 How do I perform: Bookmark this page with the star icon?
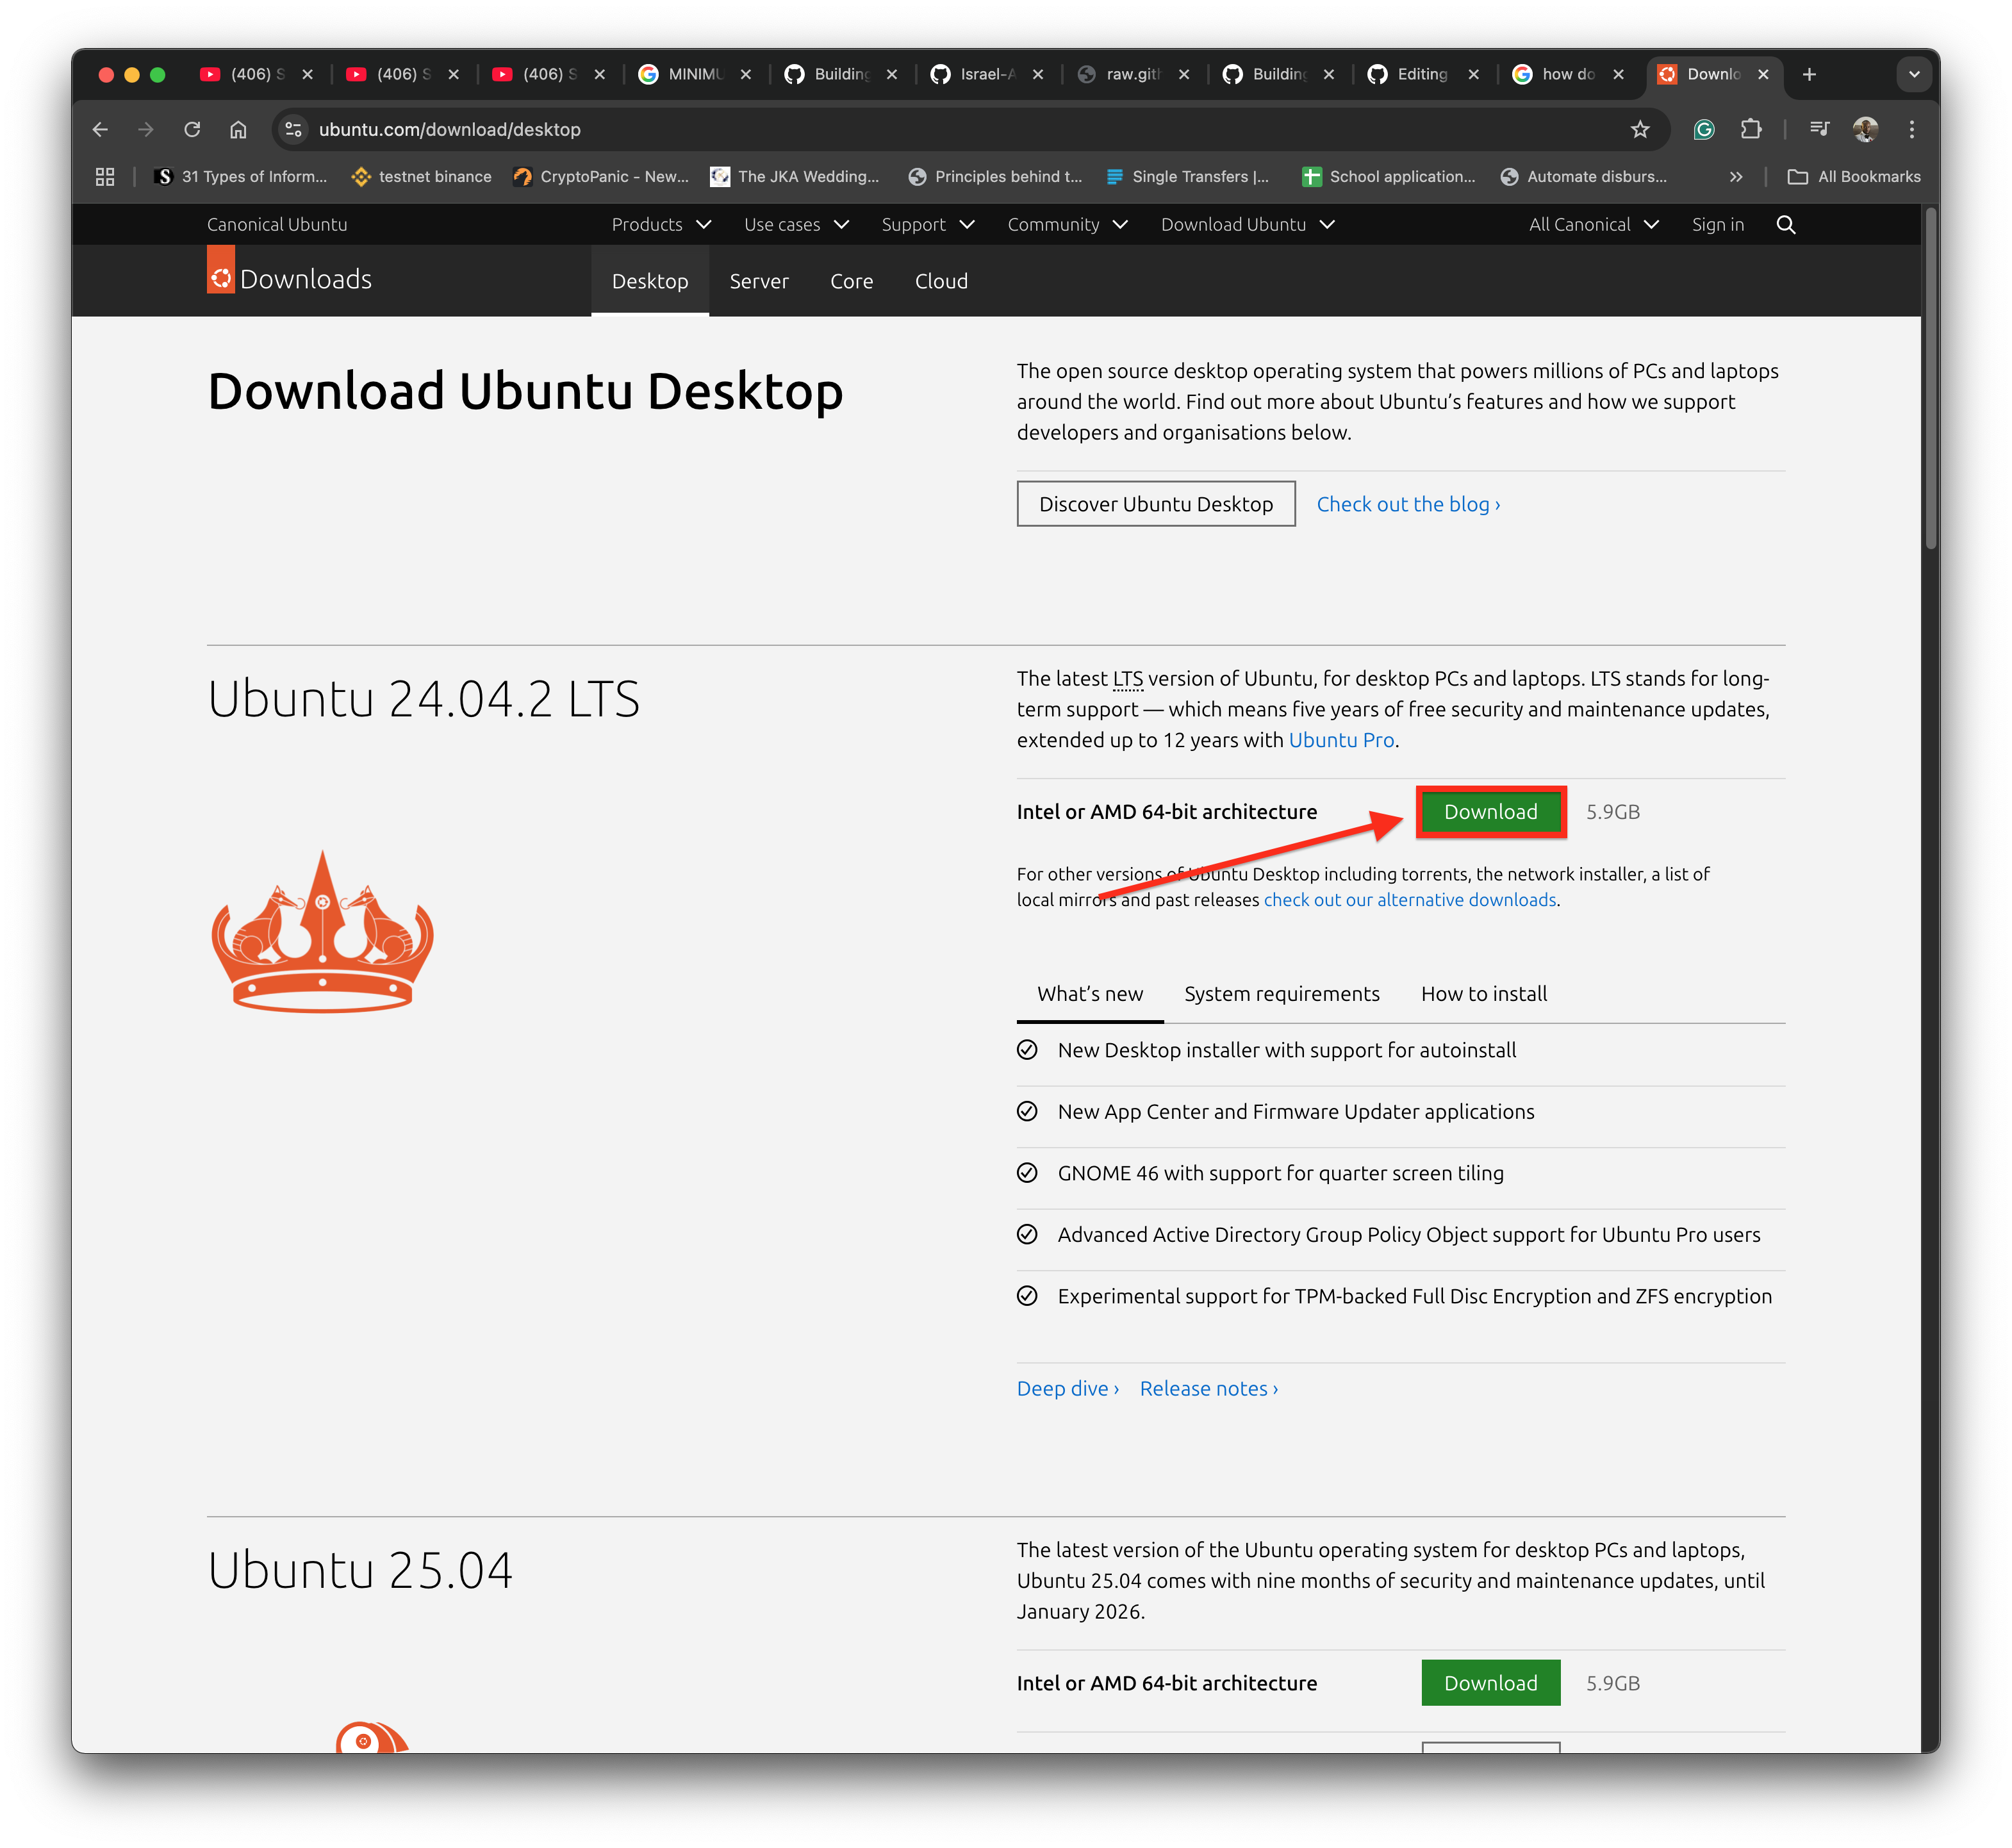(1640, 129)
